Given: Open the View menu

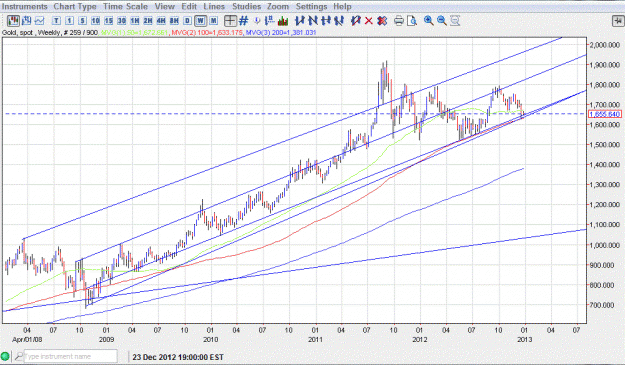Looking at the screenshot, I should click(x=165, y=6).
